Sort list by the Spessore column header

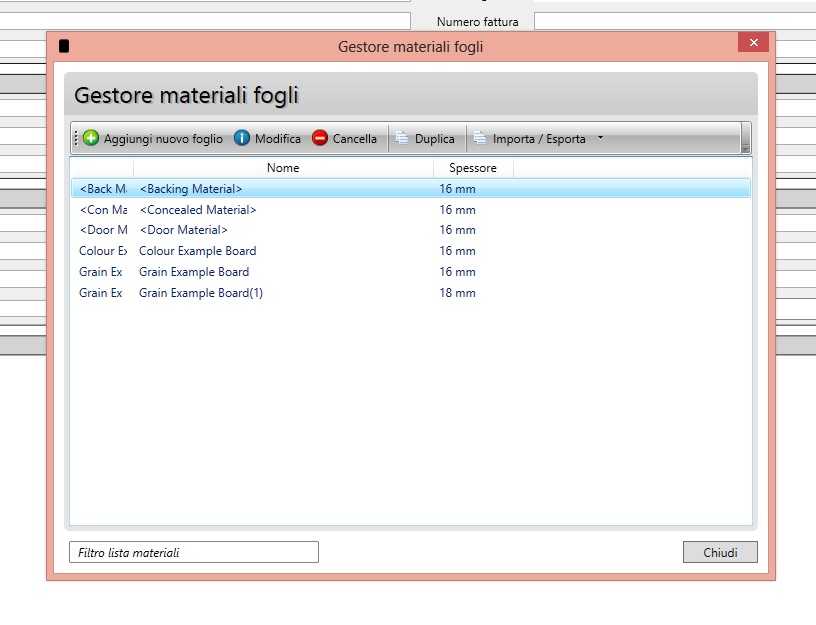coord(473,168)
